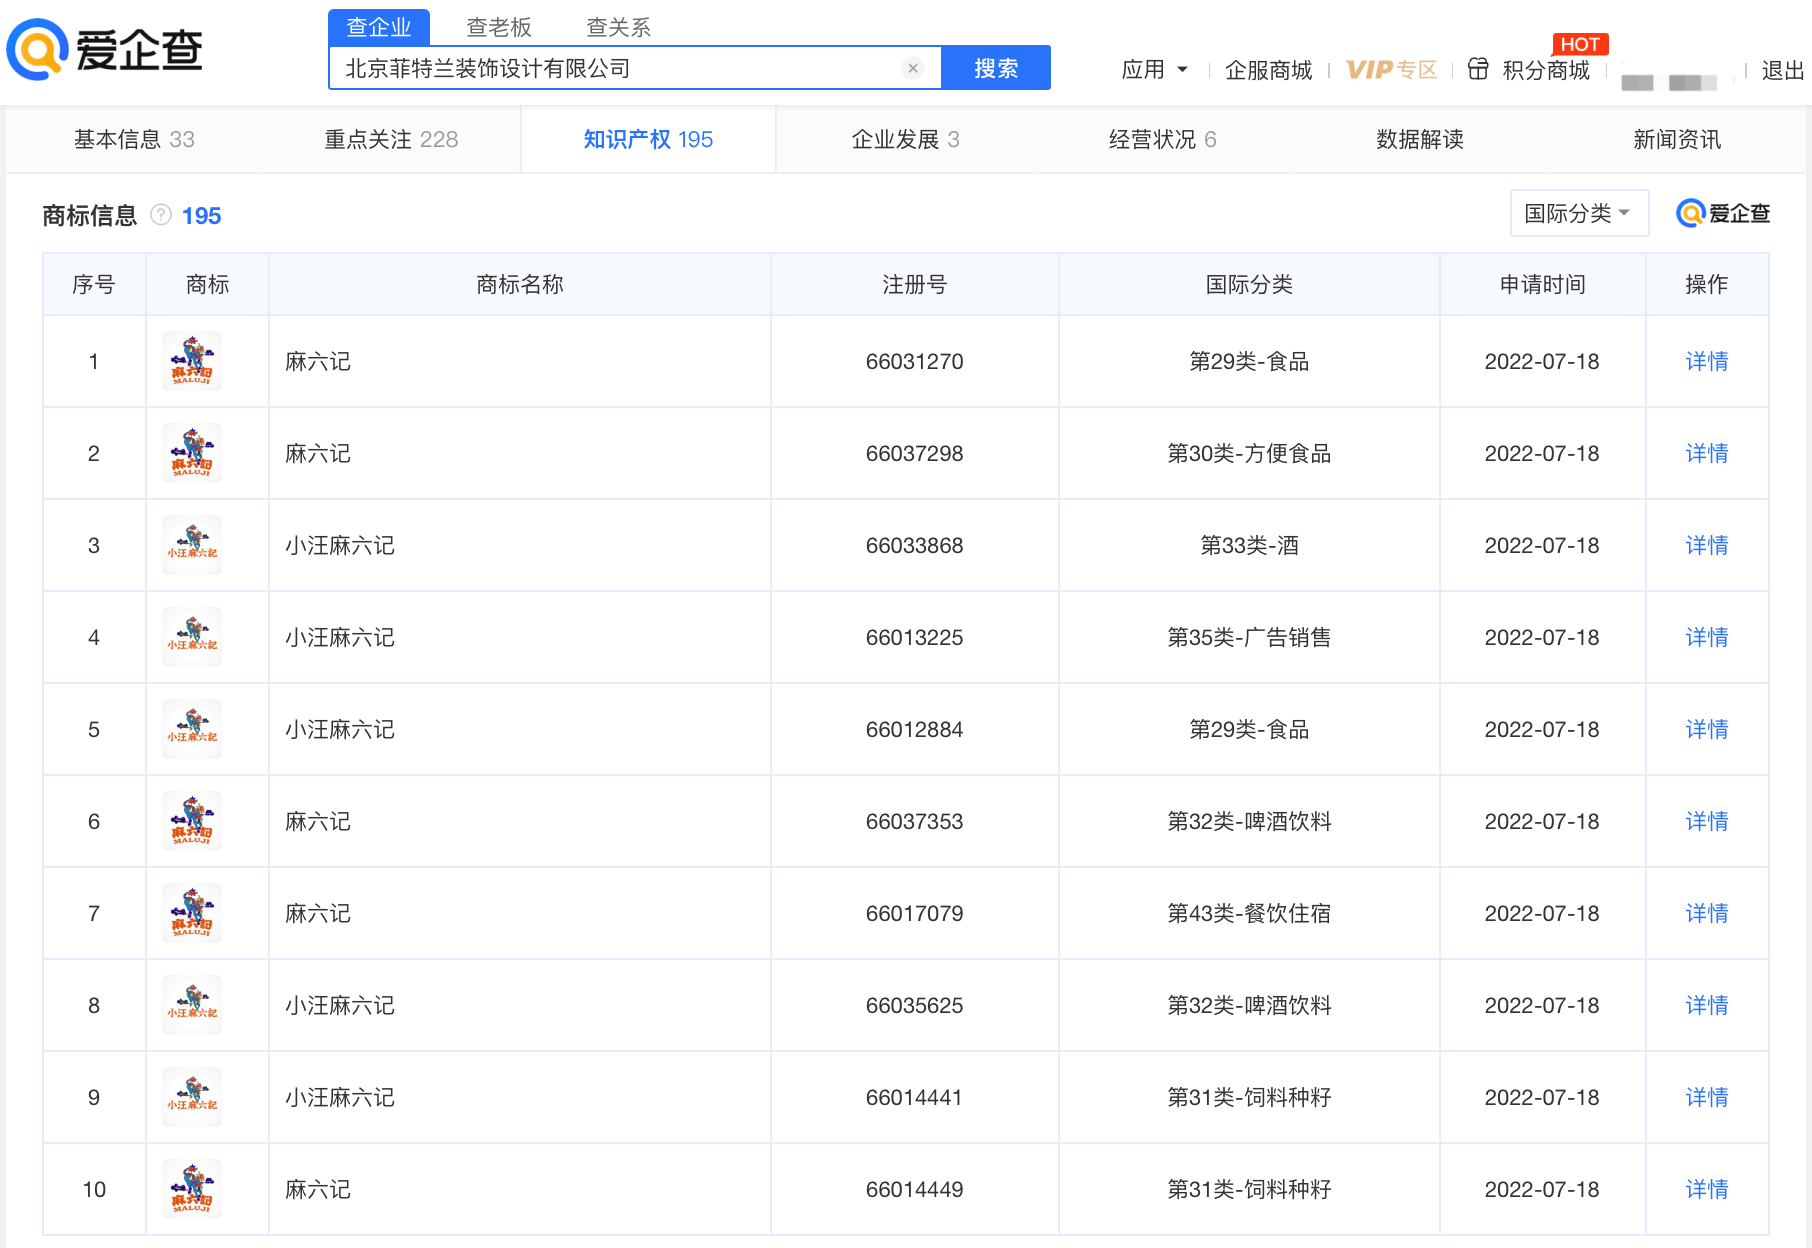
Task: Open the 应用 dropdown menu
Action: 1154,70
